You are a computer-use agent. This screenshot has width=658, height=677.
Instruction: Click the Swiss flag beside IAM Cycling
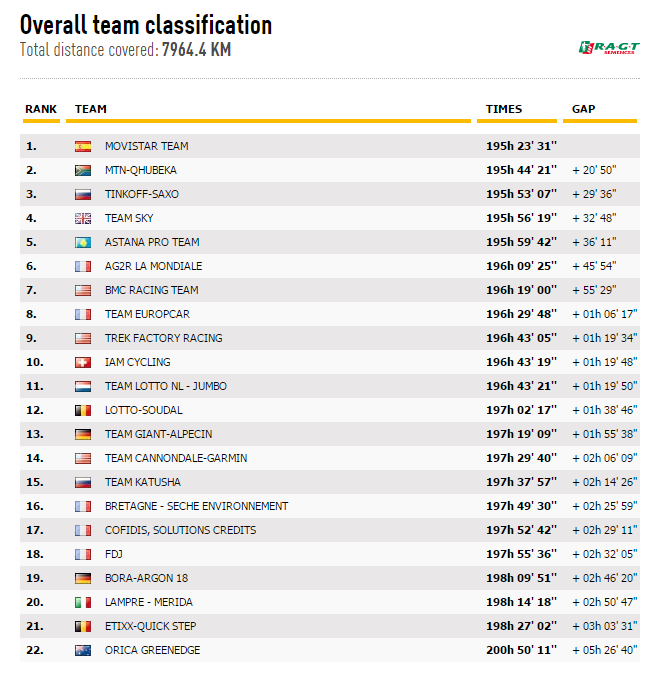(83, 362)
